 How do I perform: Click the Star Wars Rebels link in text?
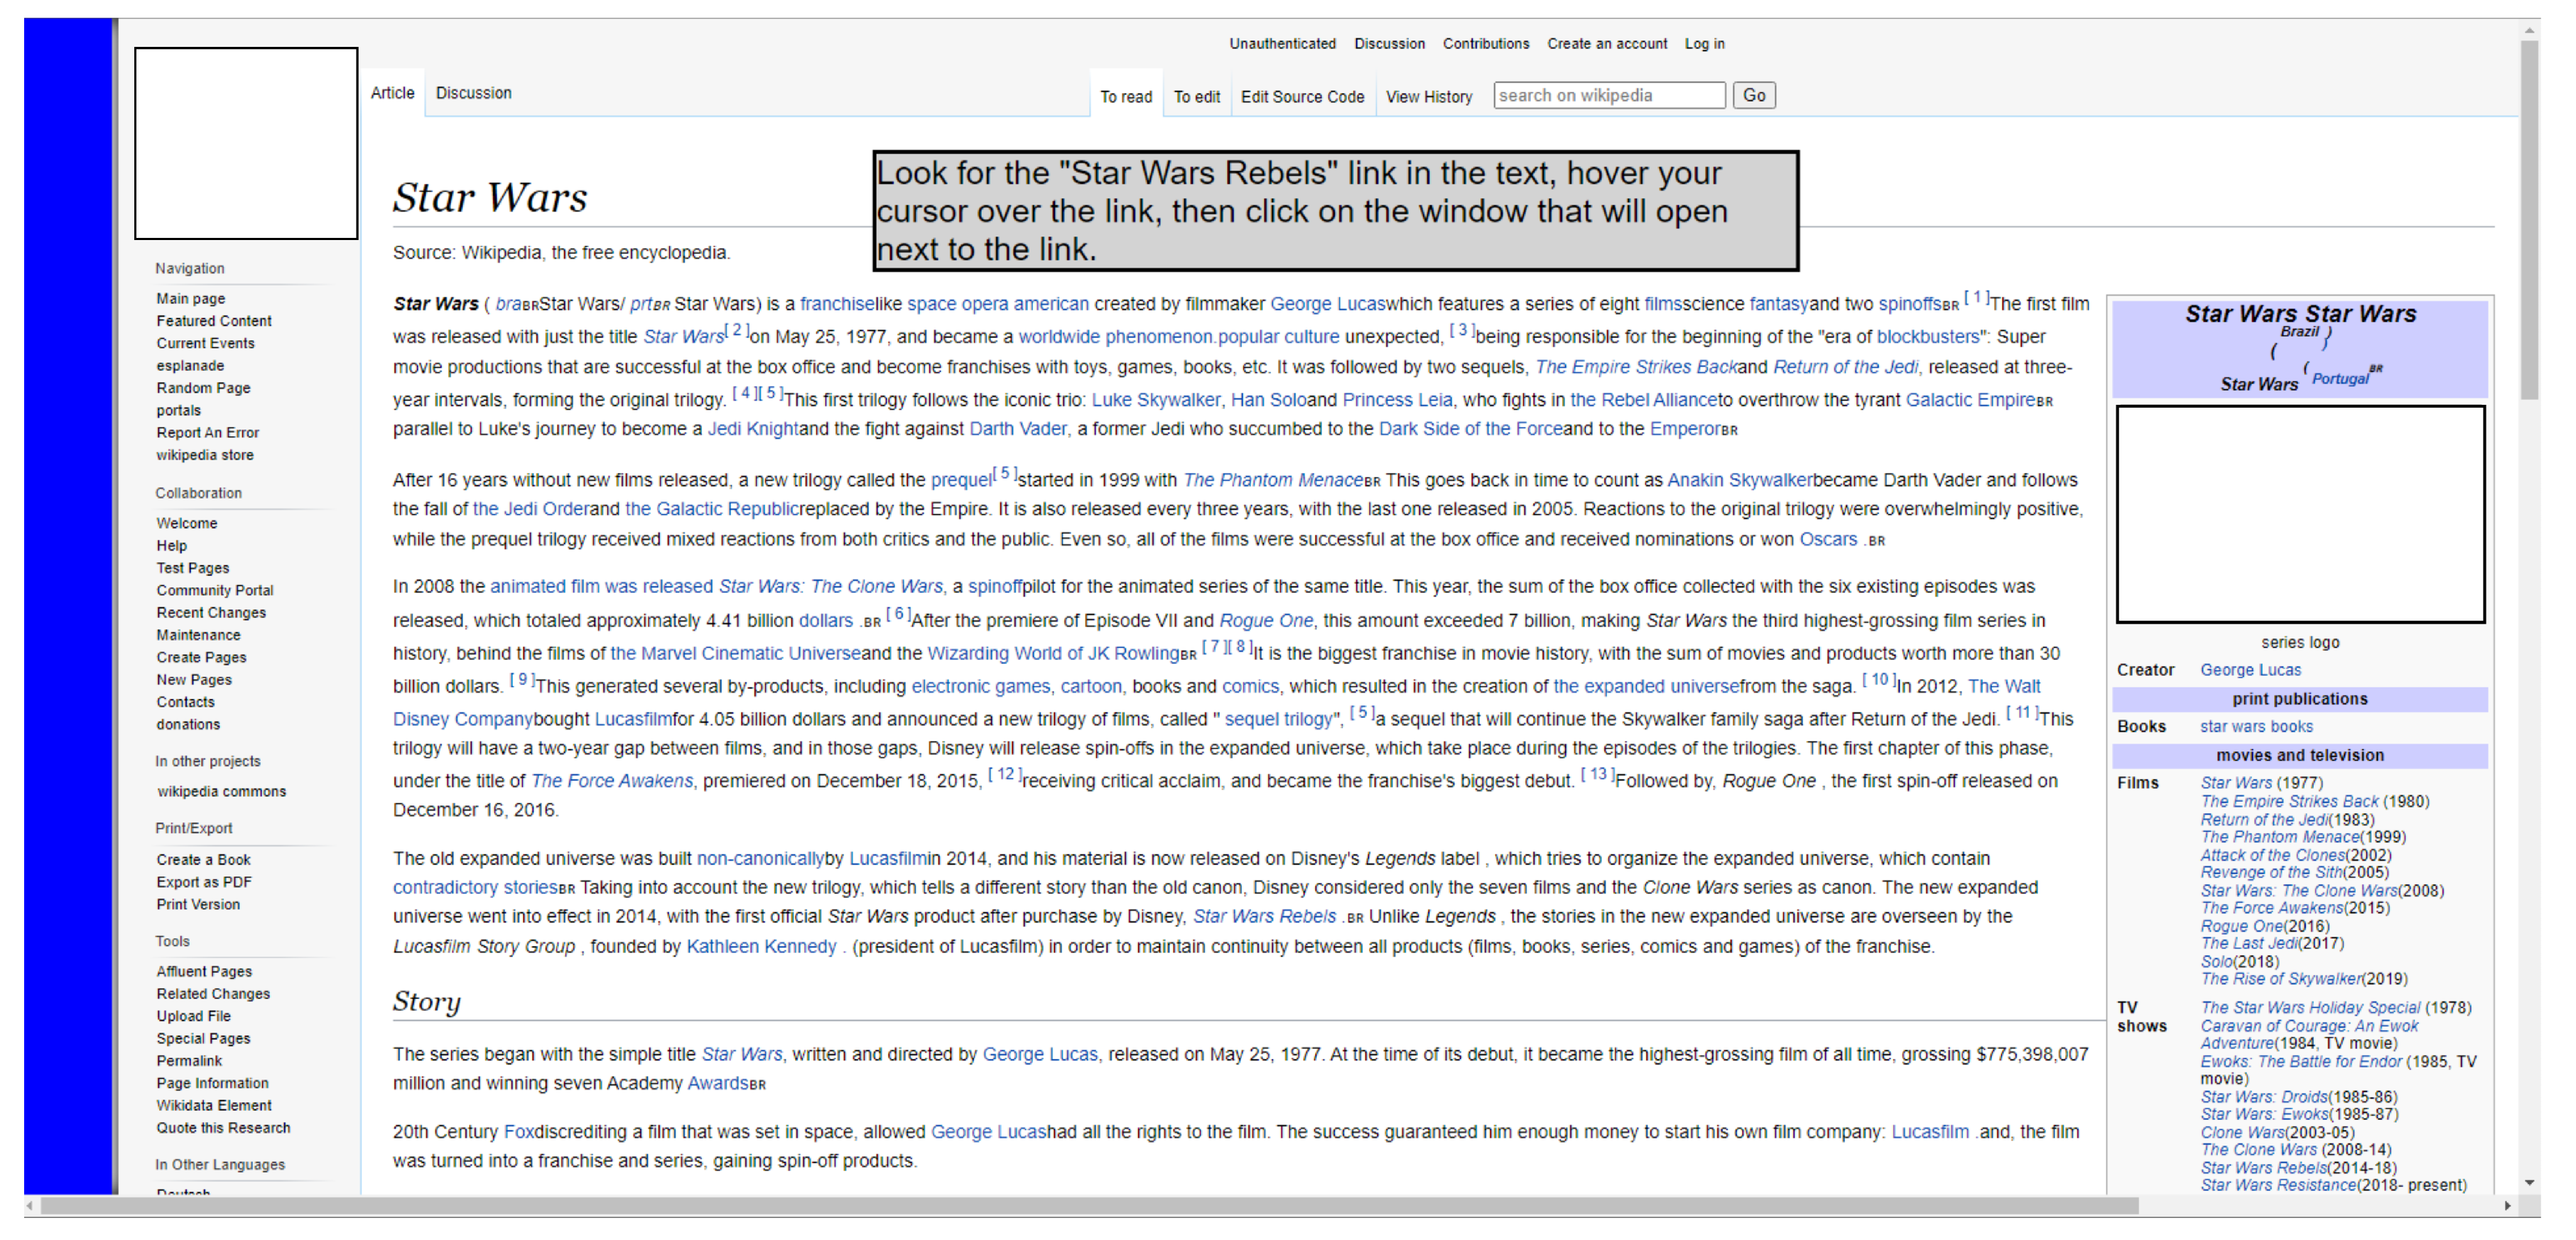pos(1264,917)
